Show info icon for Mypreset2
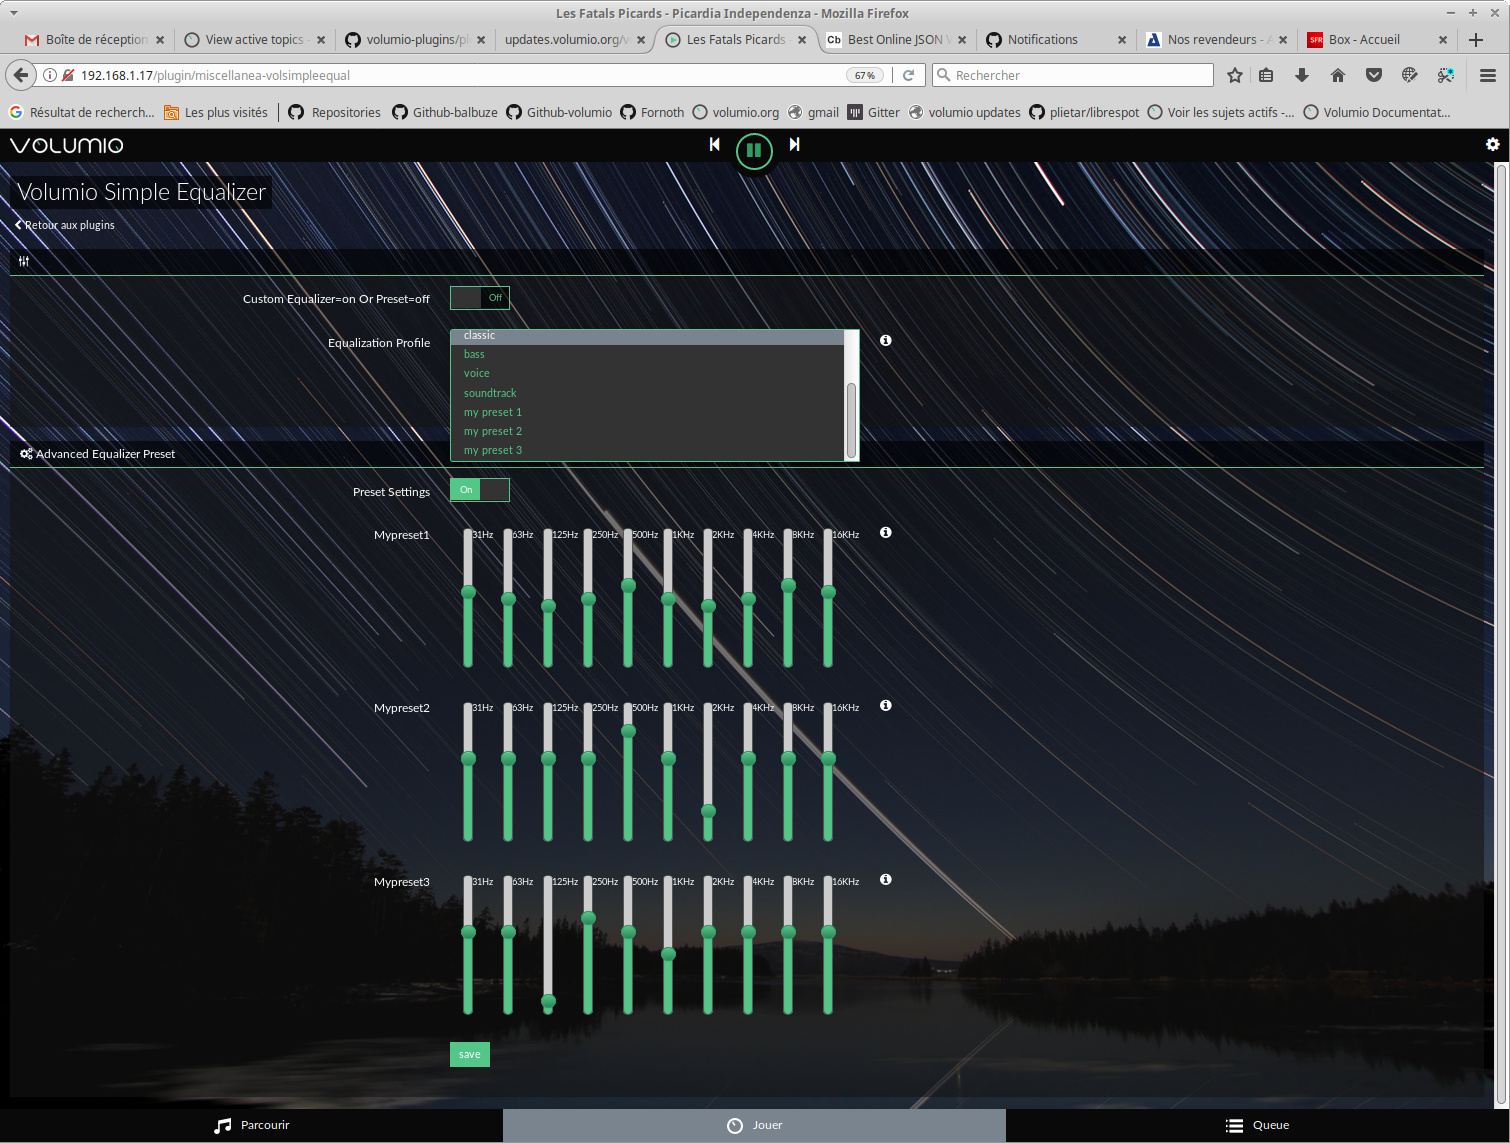The image size is (1510, 1143). click(885, 706)
